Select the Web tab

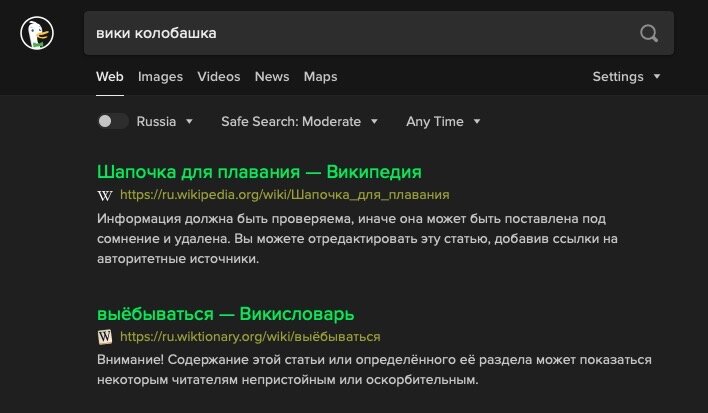point(110,77)
